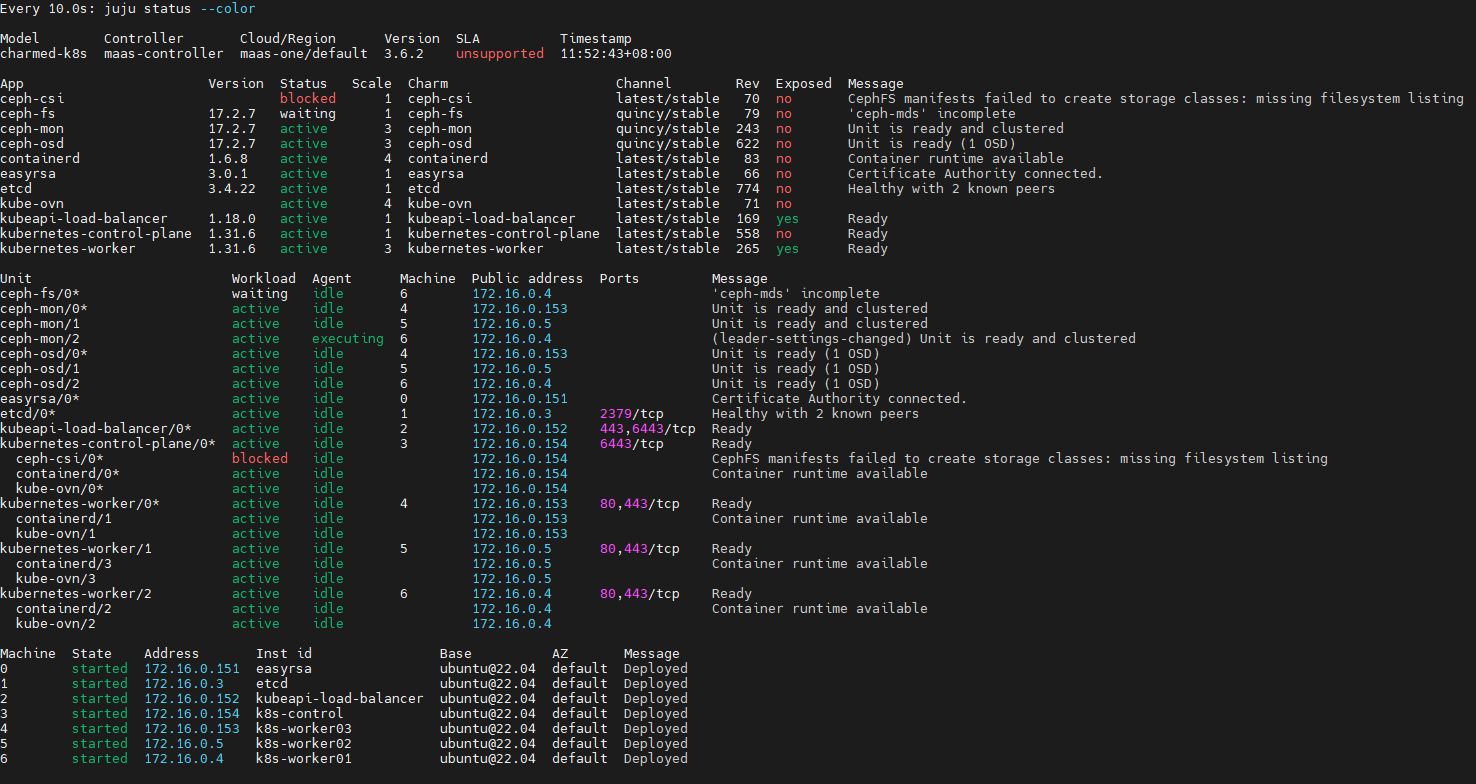The height and width of the screenshot is (784, 1476).
Task: Select 'started' state for machine 0
Action: 100,669
